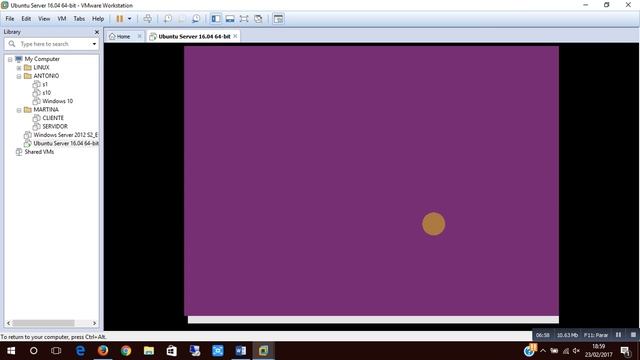This screenshot has height=360, width=640.
Task: Open the Windows Store from the taskbar
Action: (171, 351)
